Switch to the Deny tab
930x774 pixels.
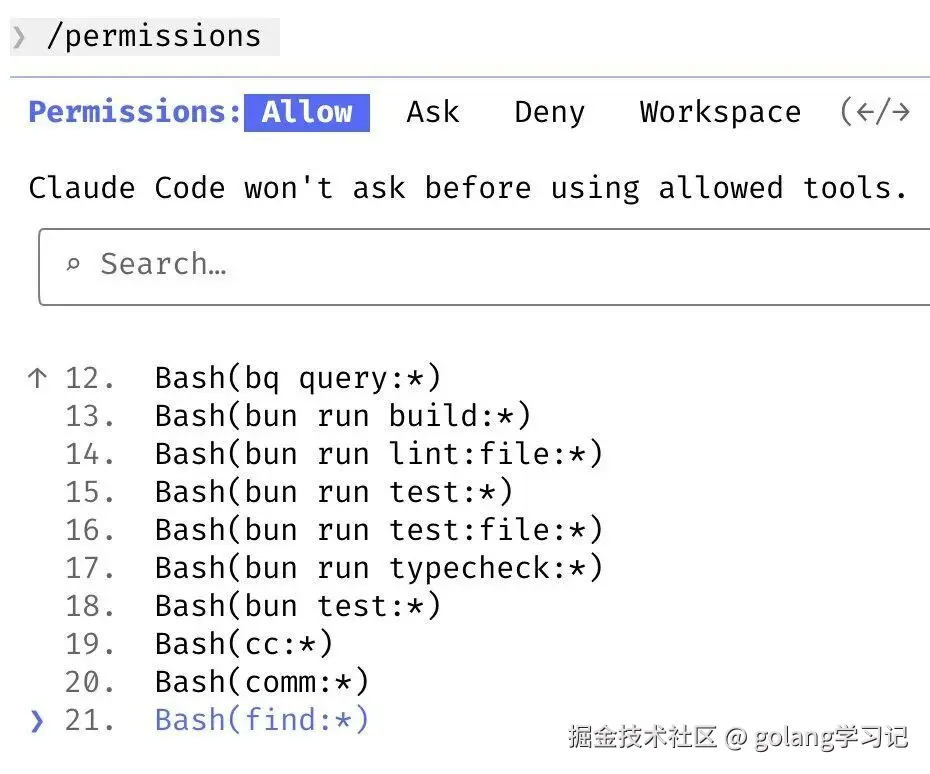click(x=548, y=112)
